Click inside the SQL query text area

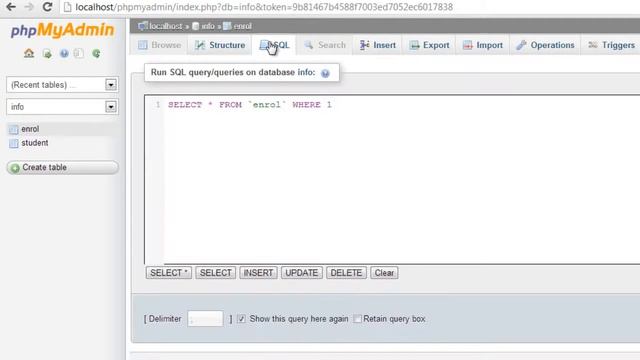(392, 180)
